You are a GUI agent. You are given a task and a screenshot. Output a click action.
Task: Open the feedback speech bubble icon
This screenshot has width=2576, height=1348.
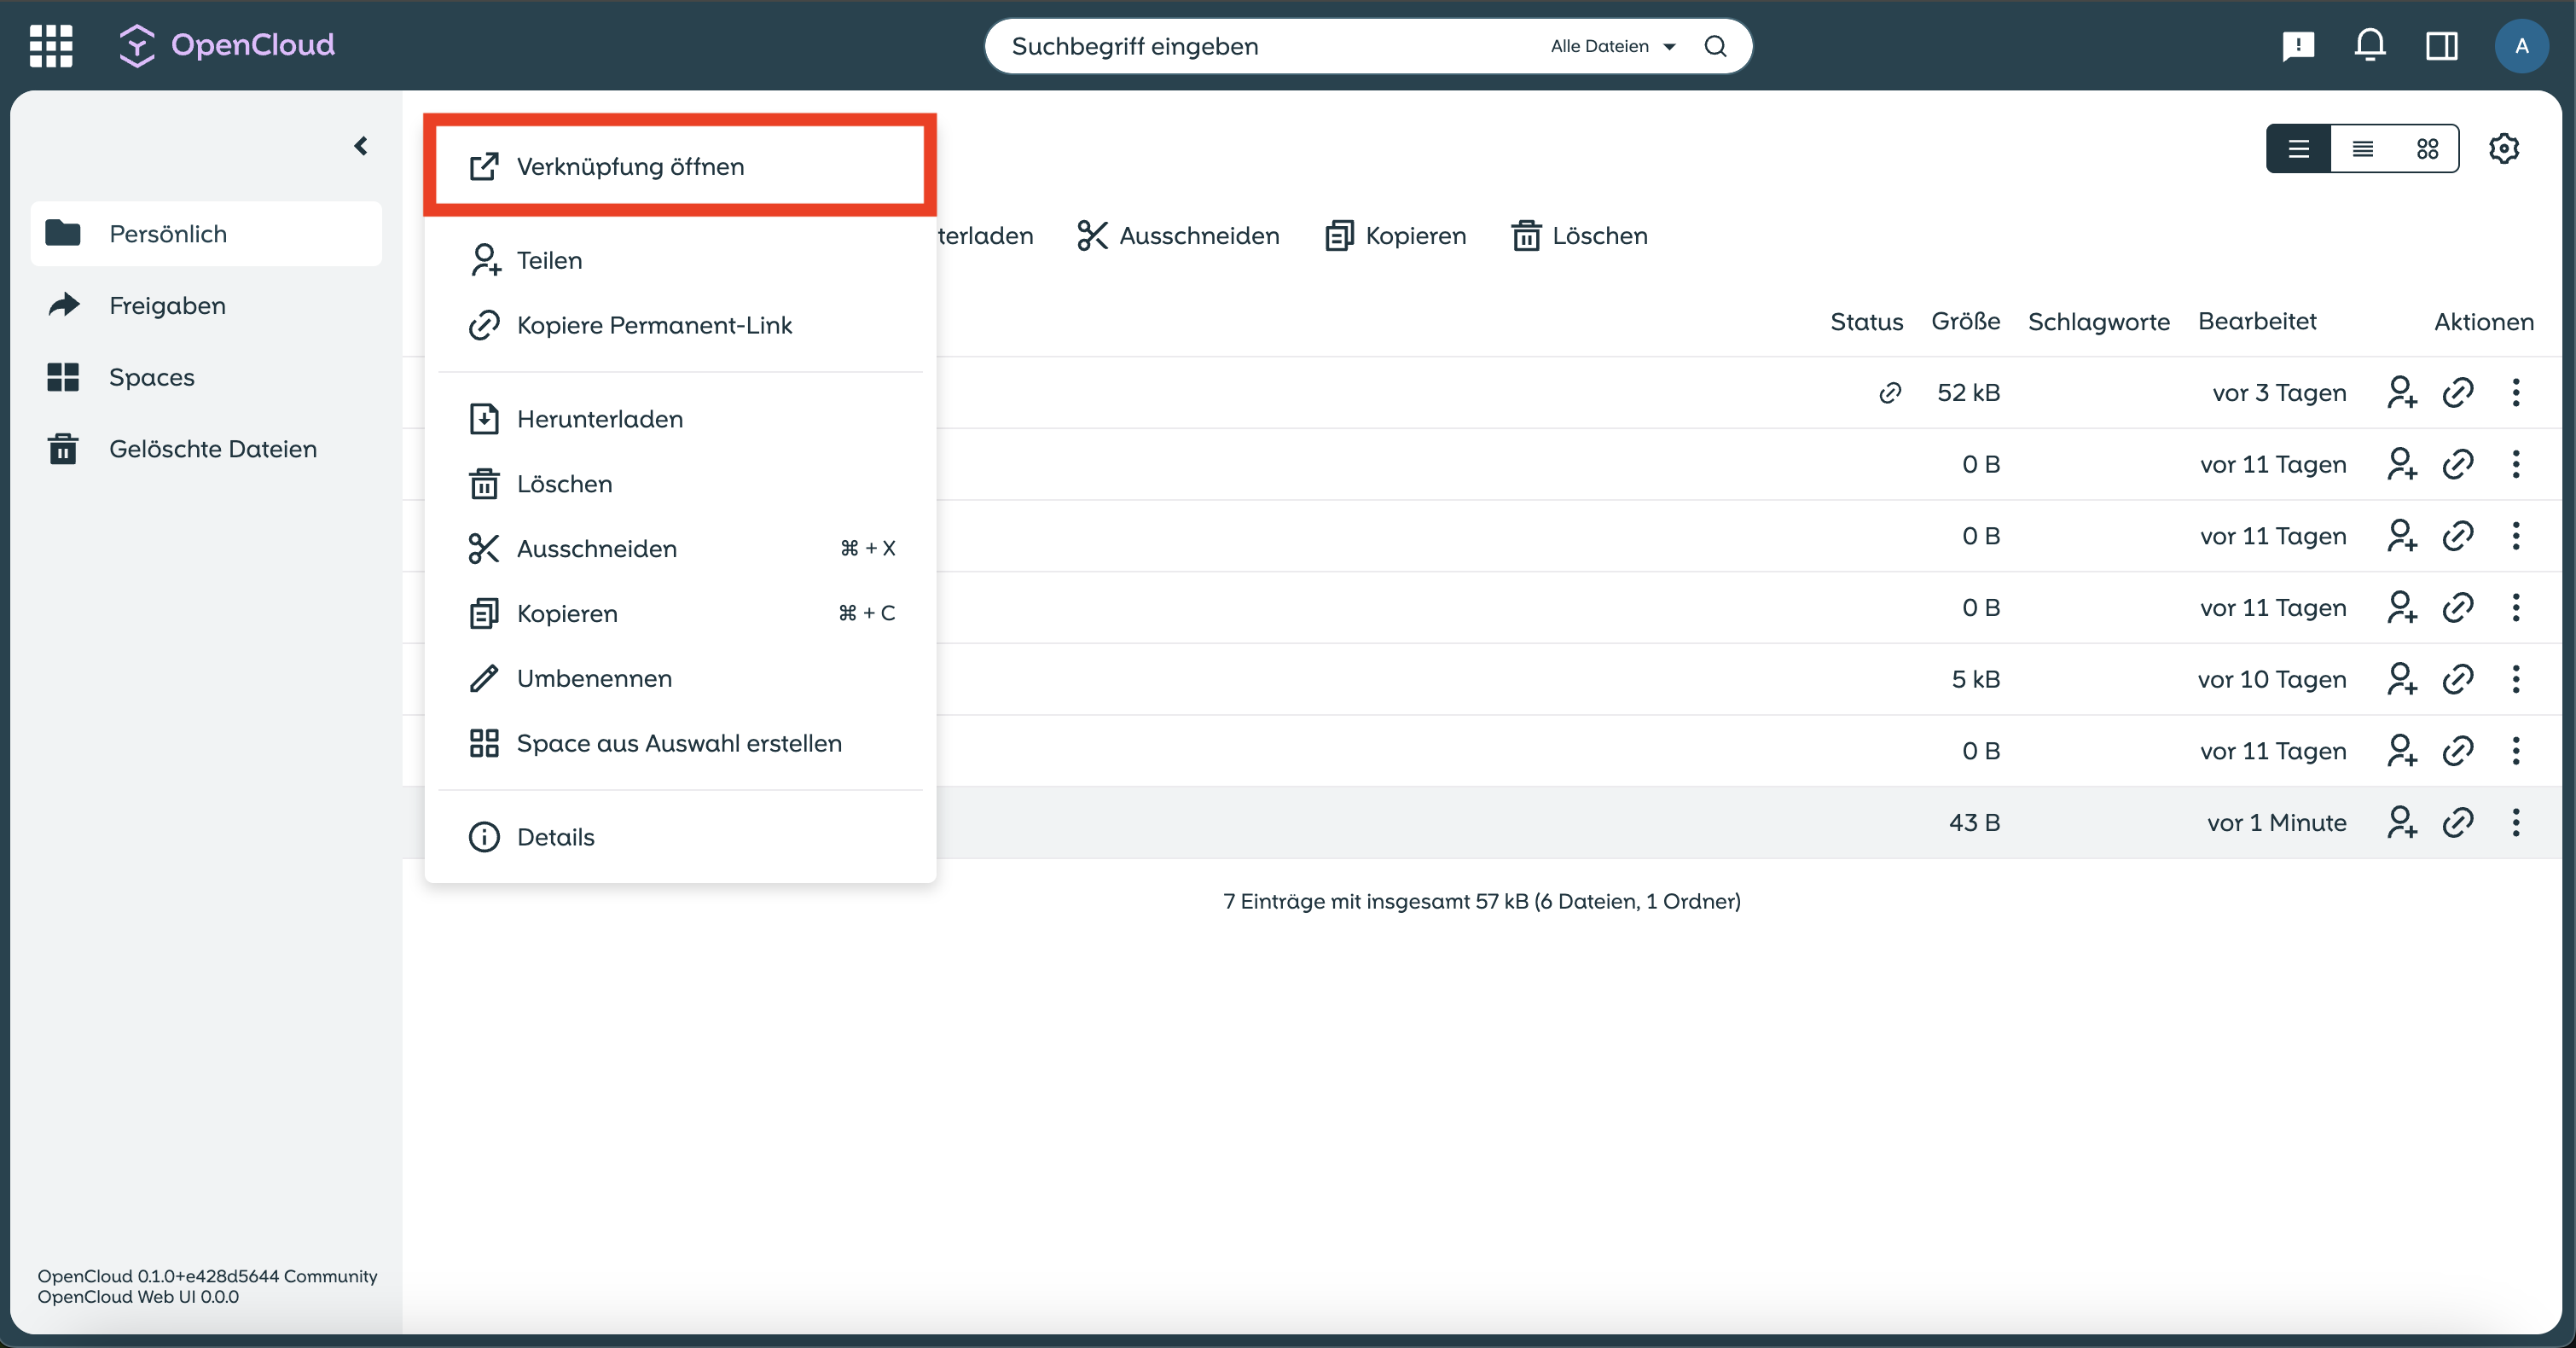[2298, 46]
